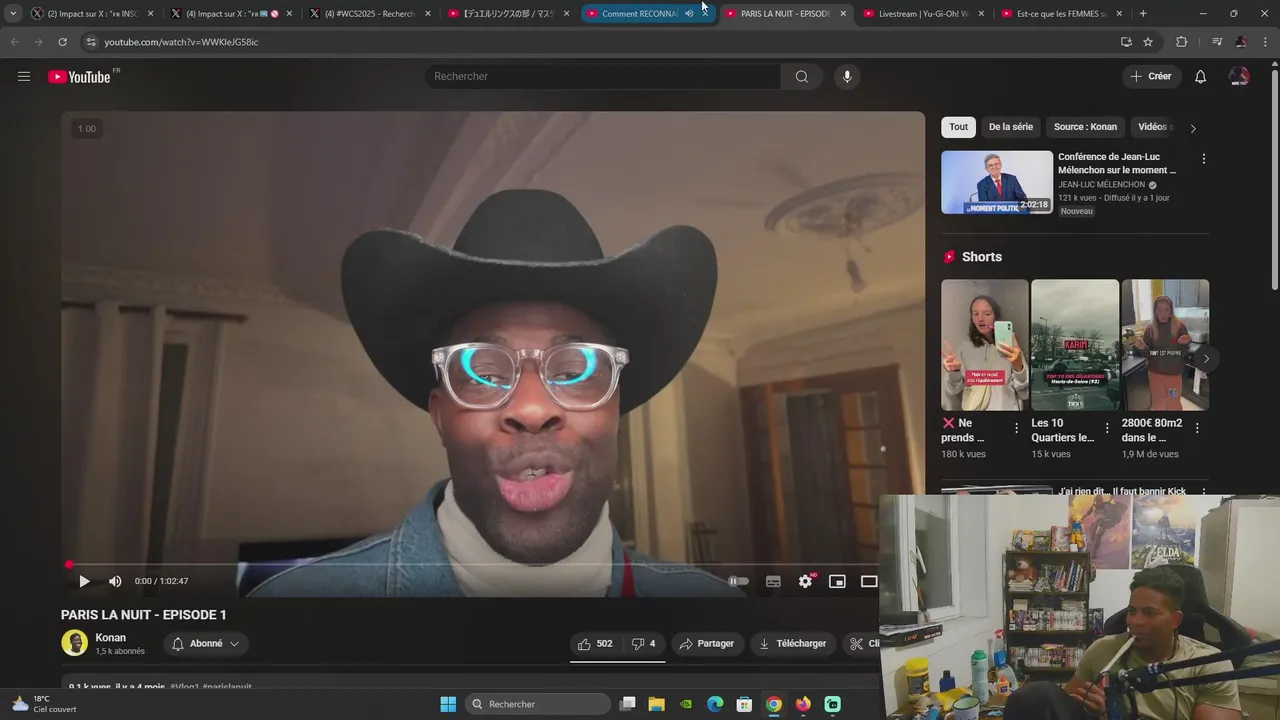
Task: Click the address bar URL
Action: tap(181, 42)
